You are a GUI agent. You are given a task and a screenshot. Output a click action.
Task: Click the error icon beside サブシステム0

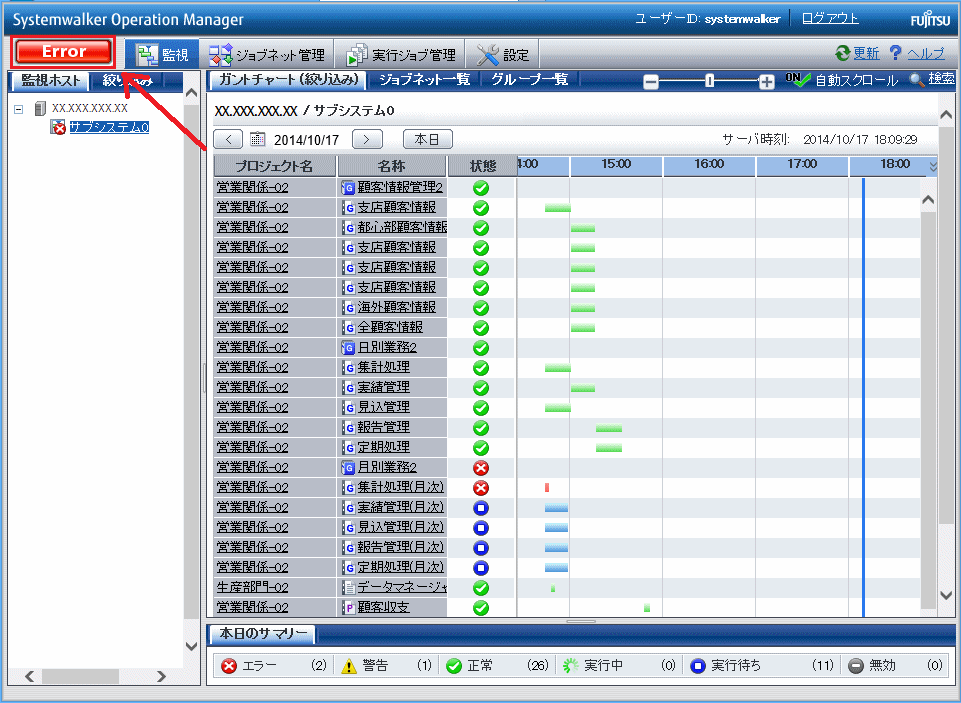click(58, 127)
